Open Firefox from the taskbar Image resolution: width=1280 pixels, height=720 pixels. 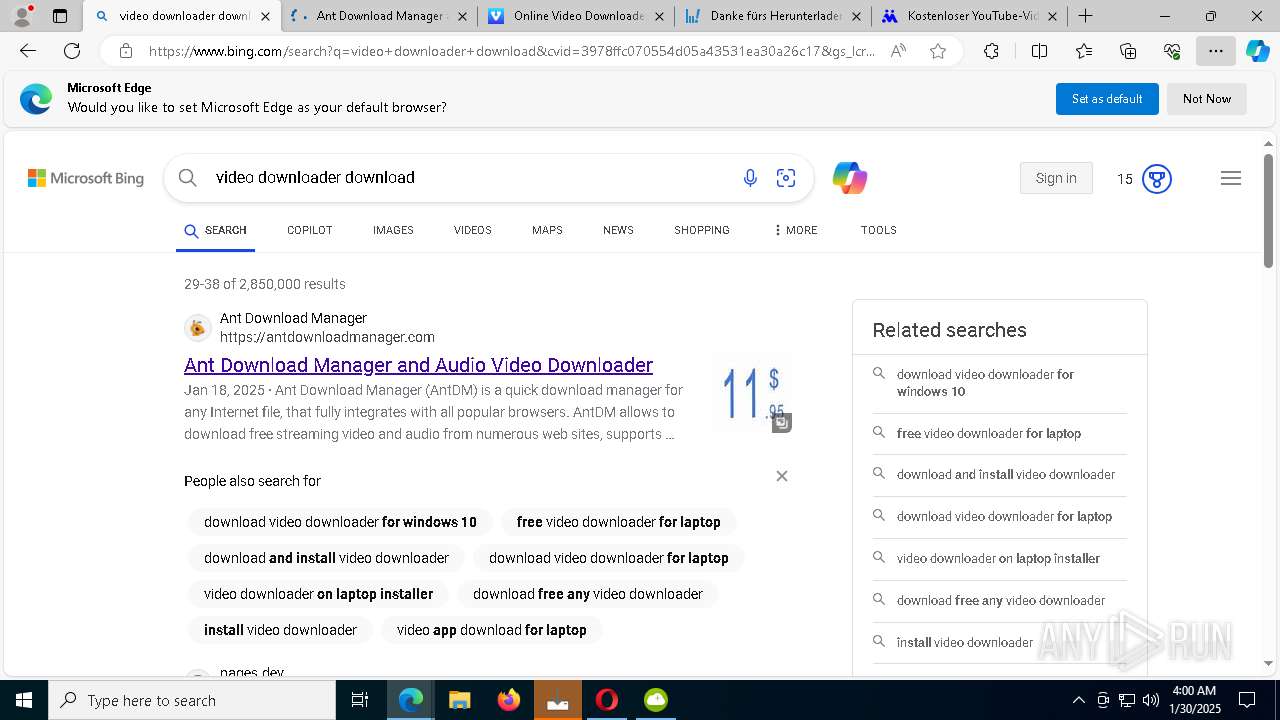click(509, 700)
